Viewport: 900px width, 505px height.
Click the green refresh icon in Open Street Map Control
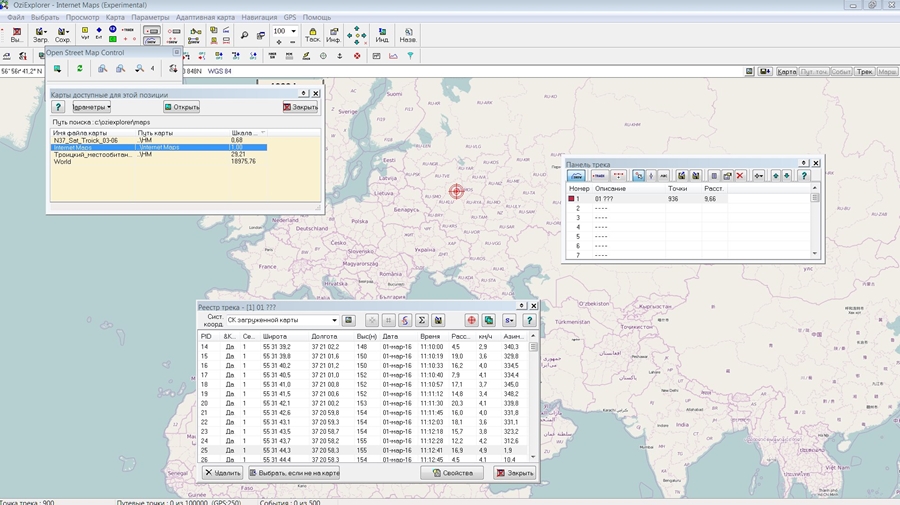(79, 69)
